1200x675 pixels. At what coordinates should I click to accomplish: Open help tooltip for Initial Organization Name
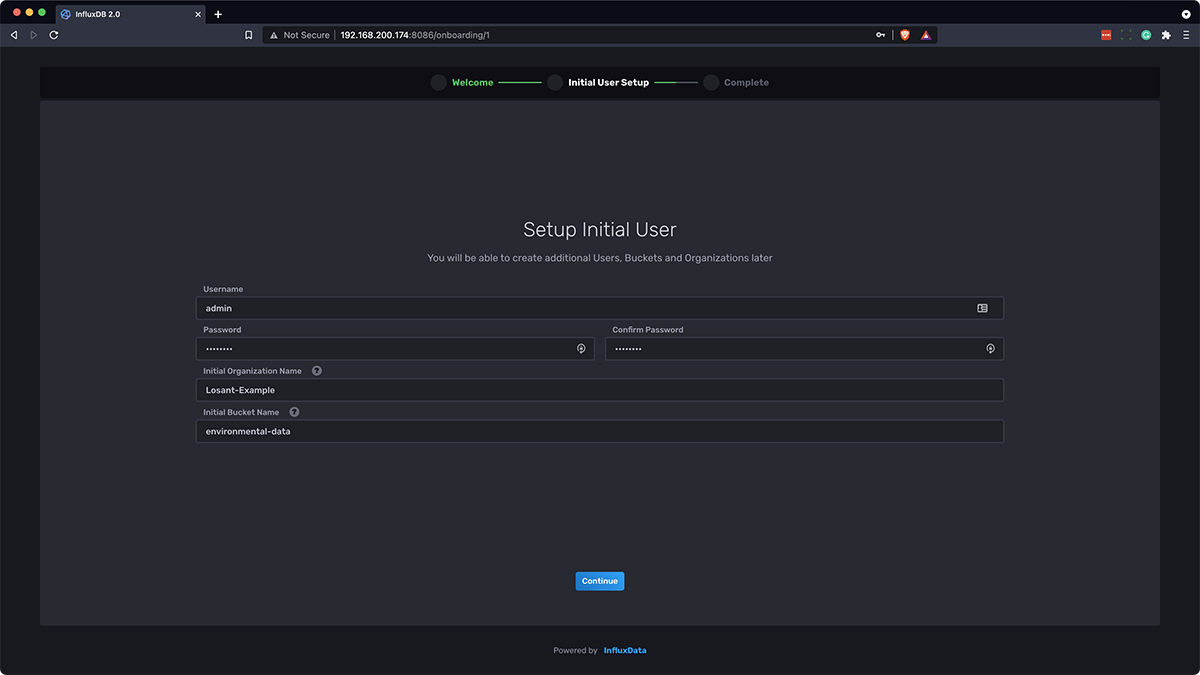[x=317, y=371]
